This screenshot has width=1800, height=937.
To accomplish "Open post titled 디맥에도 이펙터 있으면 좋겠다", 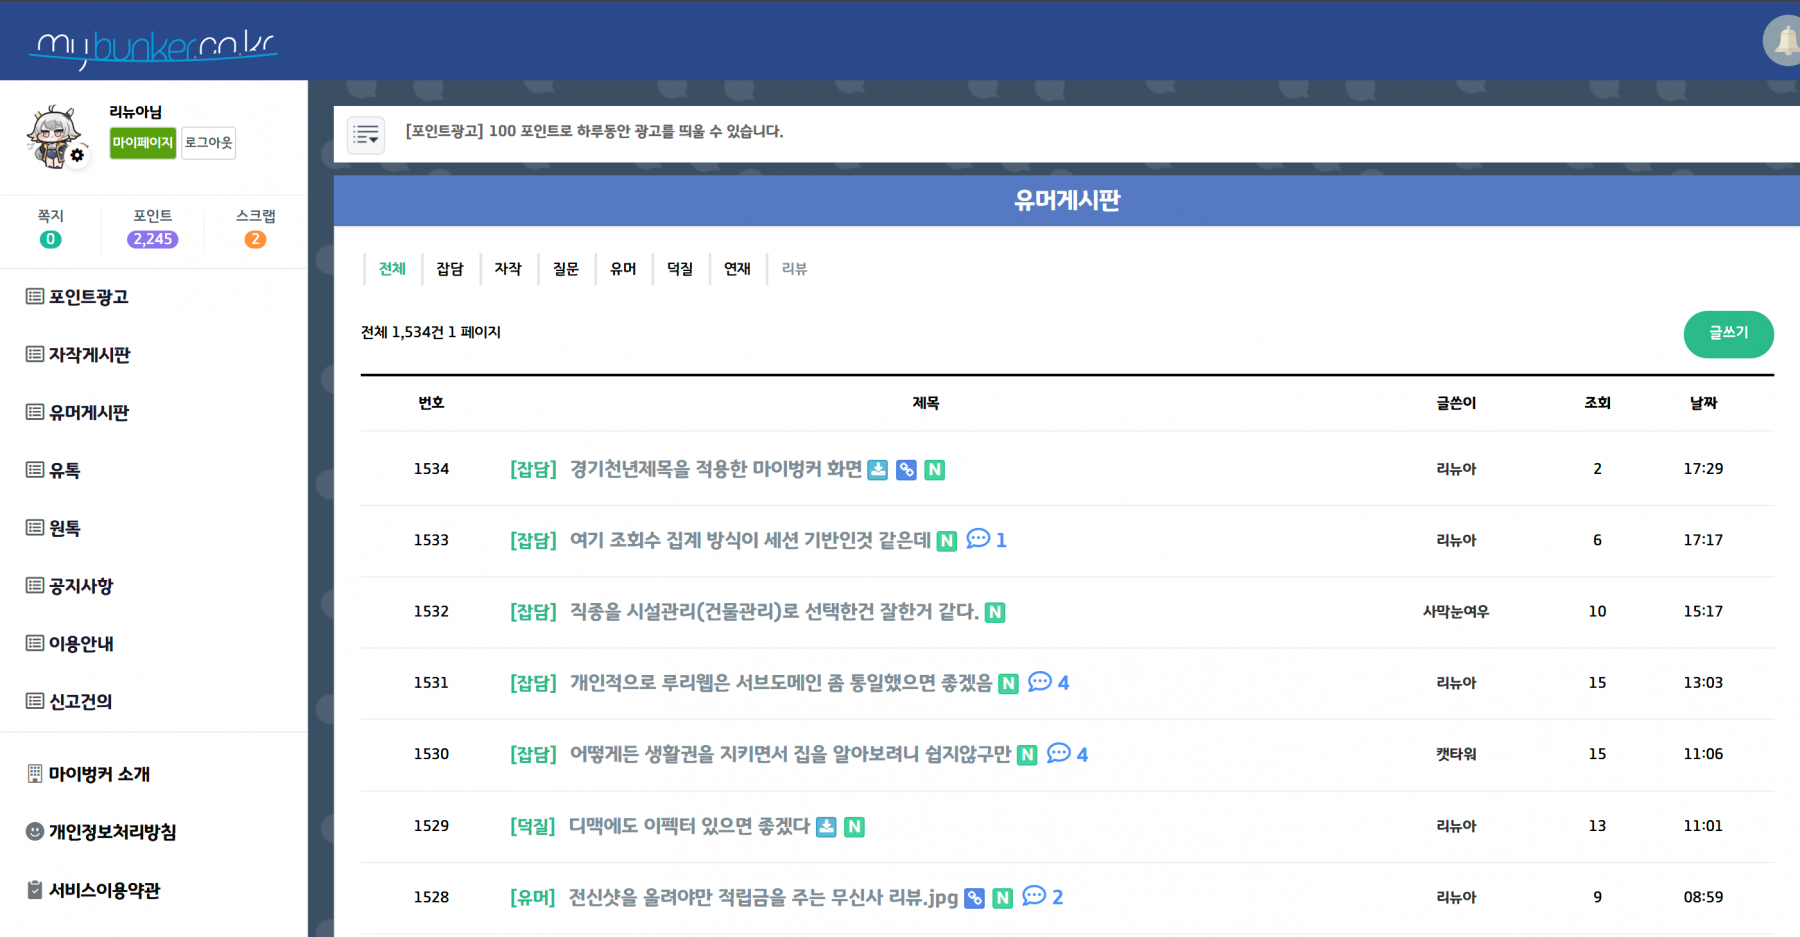I will click(x=689, y=826).
